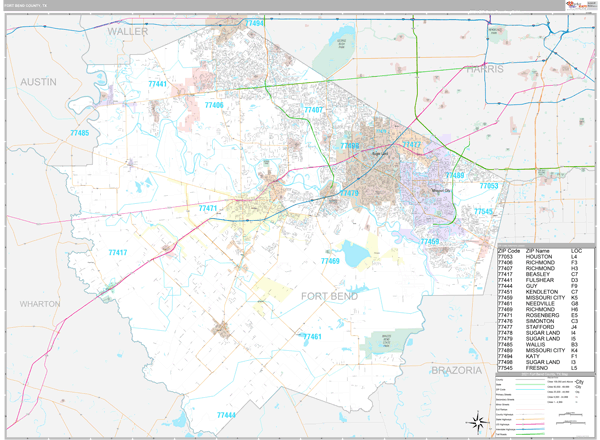Click the STAFFORD row in the ZIP index
The height and width of the screenshot is (440, 600).
(x=537, y=327)
